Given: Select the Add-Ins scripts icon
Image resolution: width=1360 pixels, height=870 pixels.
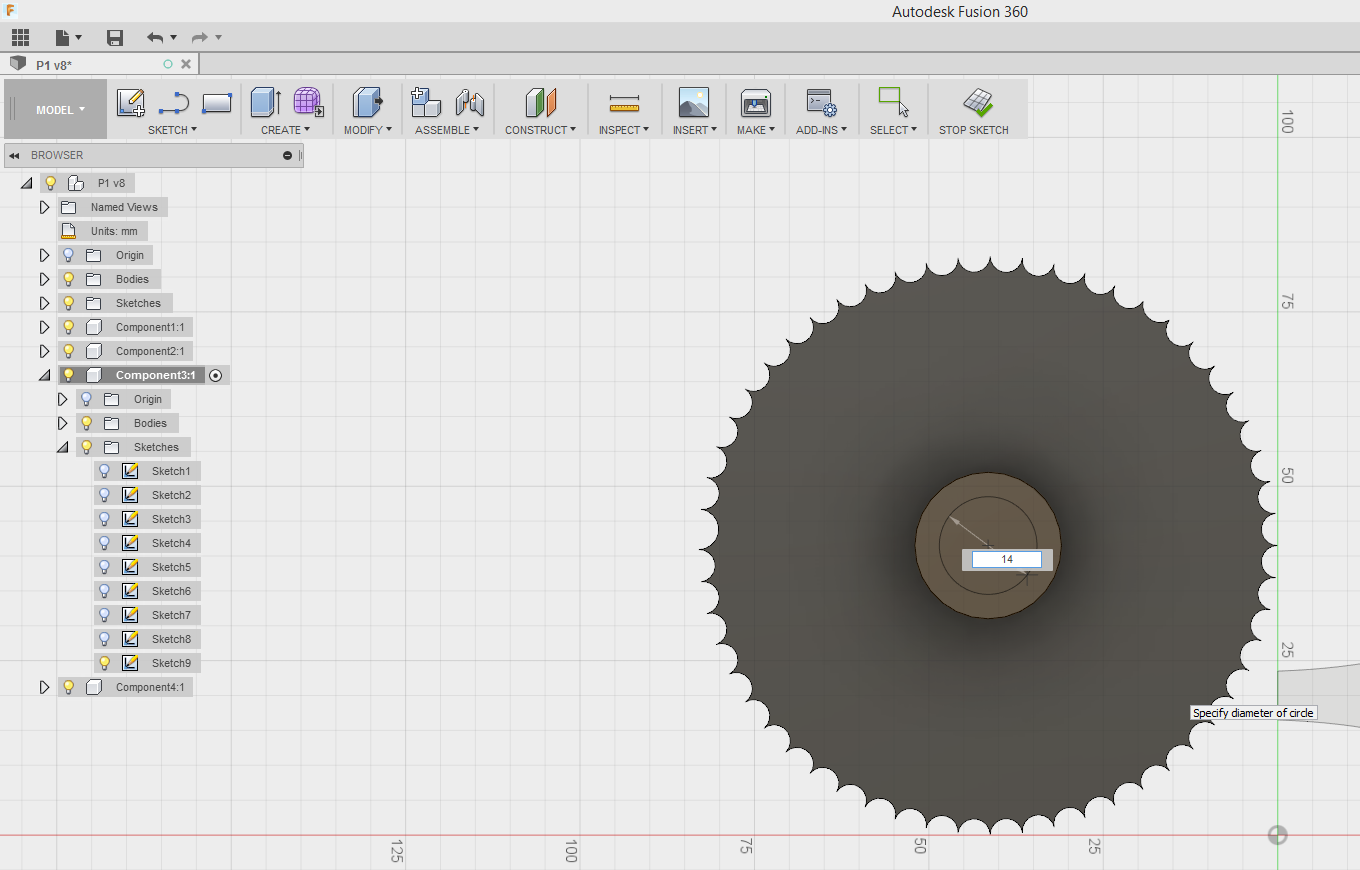Looking at the screenshot, I should point(821,102).
